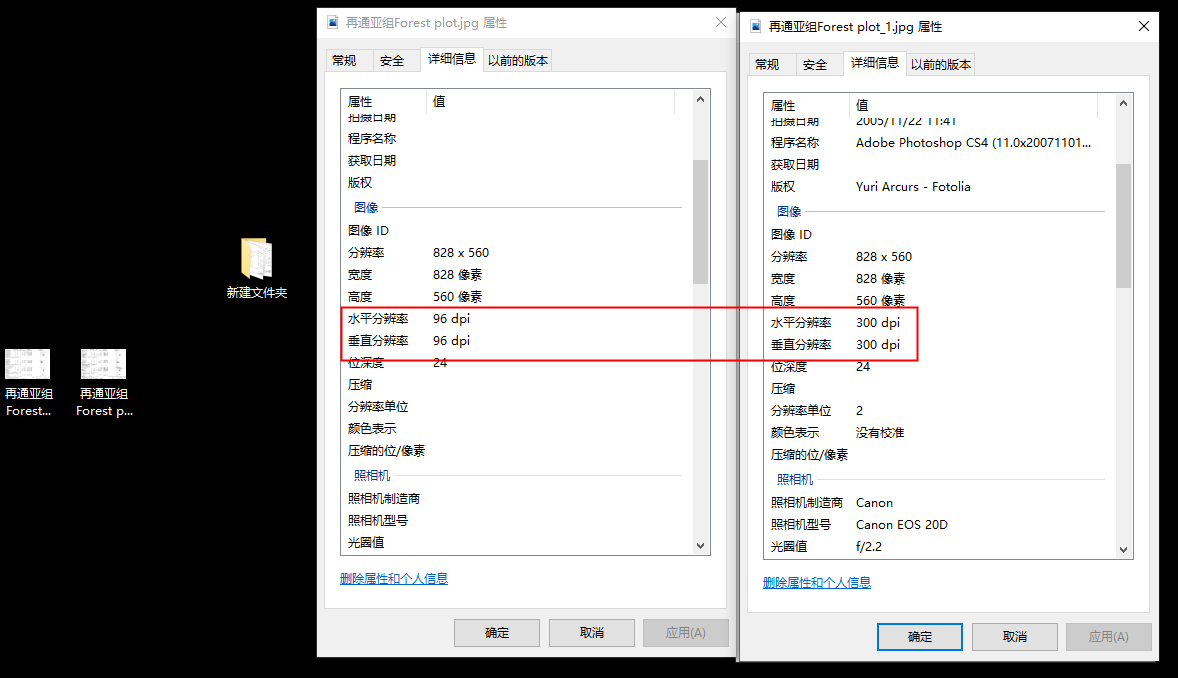This screenshot has width=1178, height=678.
Task: Select 图像 ID row in Forest plot.jpg window
Action: (517, 231)
